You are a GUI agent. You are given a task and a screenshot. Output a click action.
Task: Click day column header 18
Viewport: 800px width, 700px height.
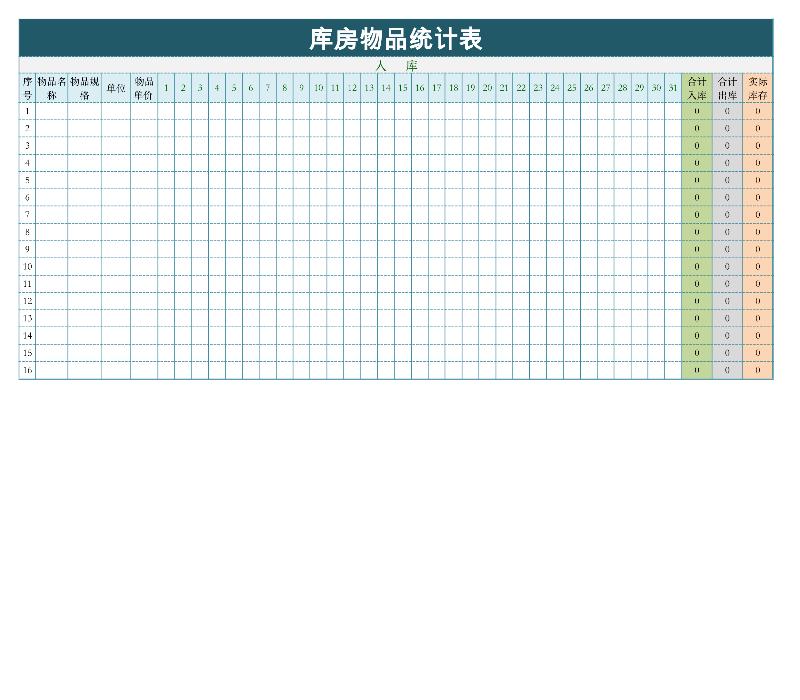pos(454,88)
